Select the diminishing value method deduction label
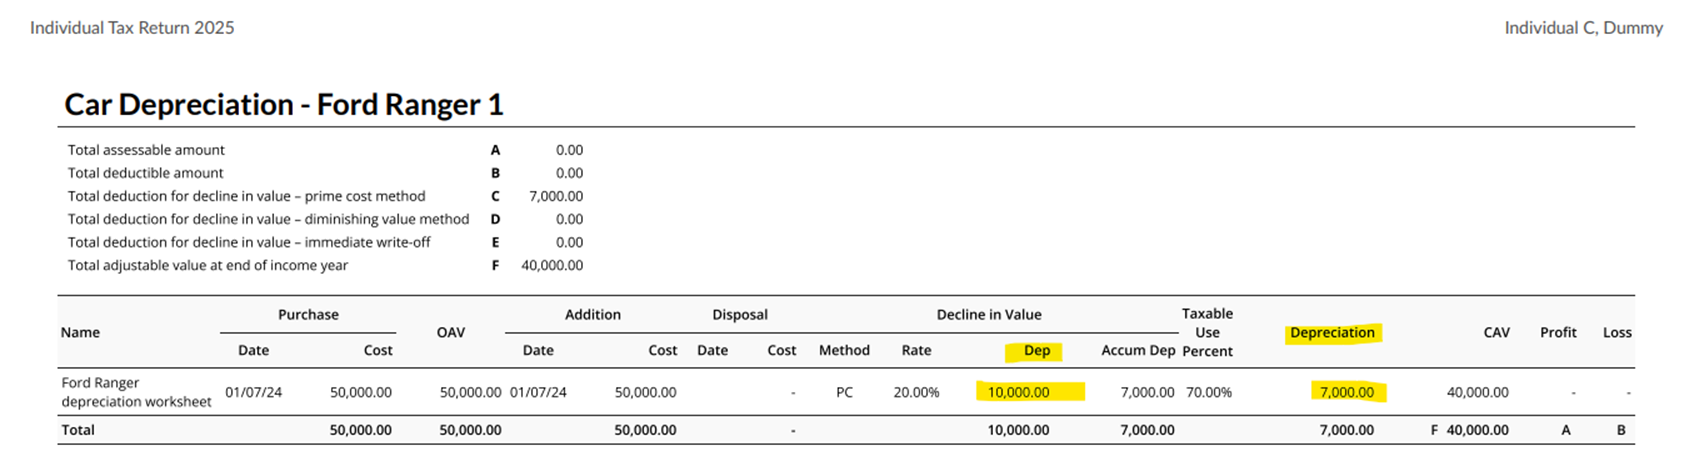Viewport: 1694px width, 471px height. (268, 219)
